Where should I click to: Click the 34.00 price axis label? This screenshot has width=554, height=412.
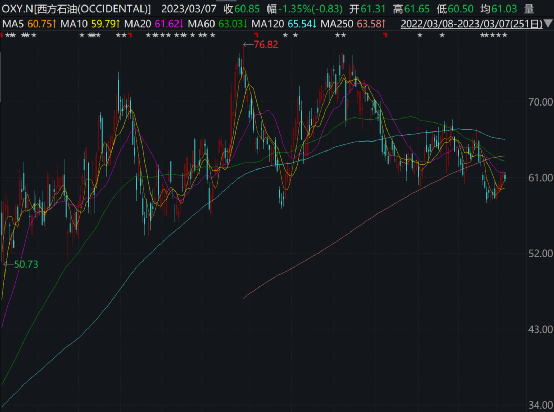tap(541, 405)
